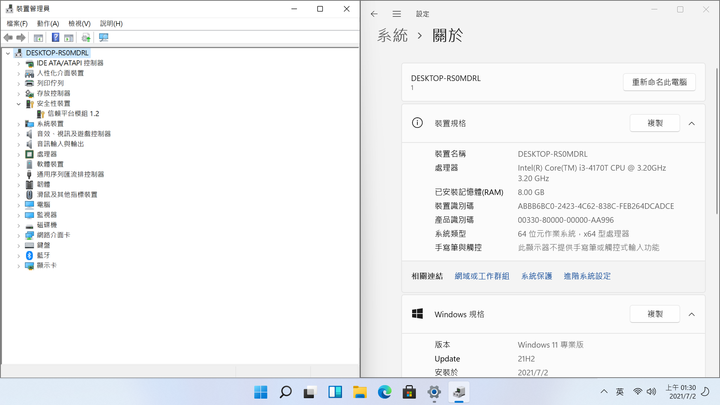The height and width of the screenshot is (405, 720).
Task: Open the 說明(H) menu
Action: tap(111, 23)
